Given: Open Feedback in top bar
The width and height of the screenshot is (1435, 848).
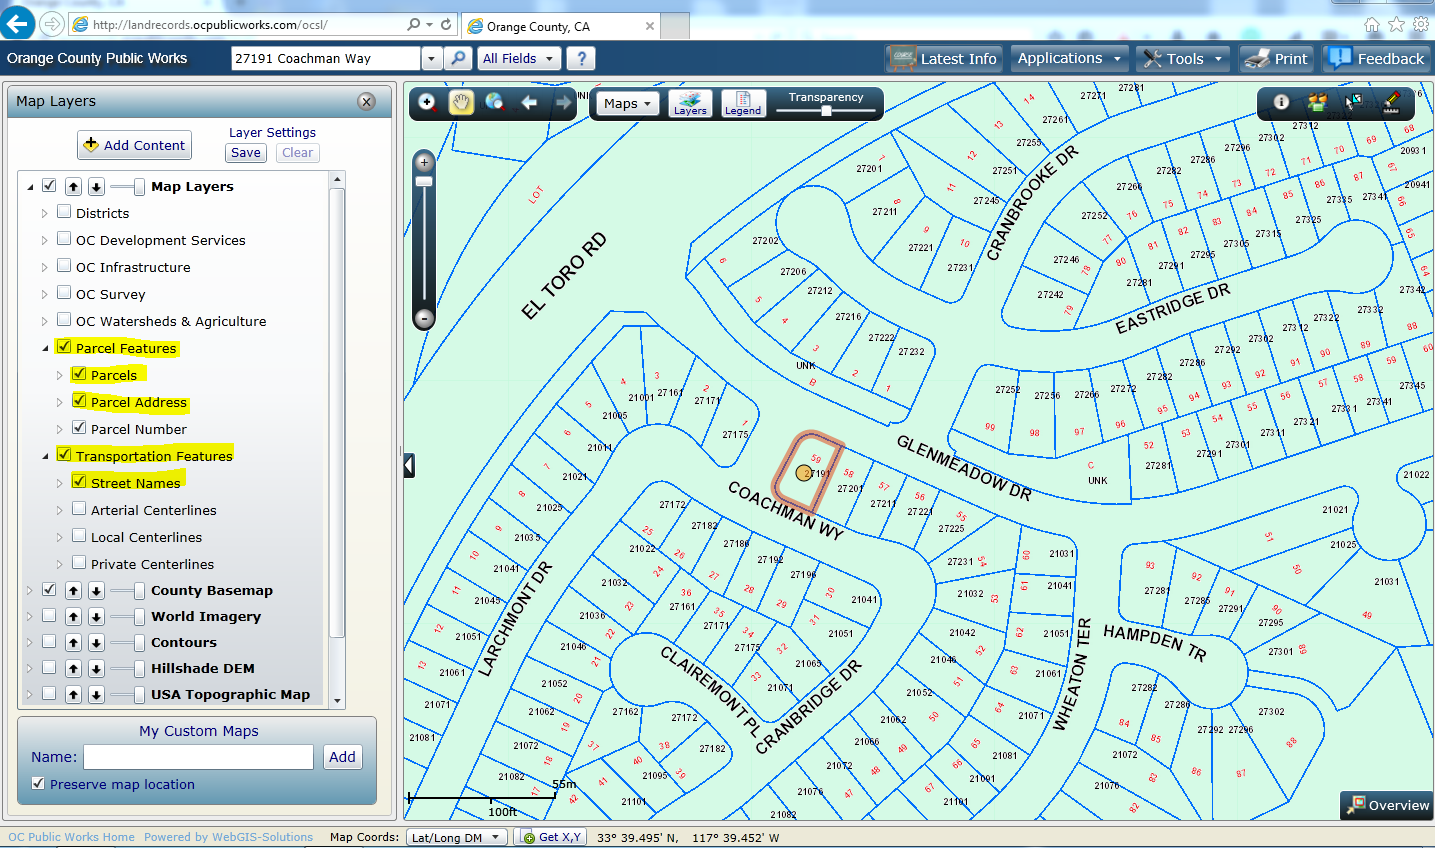Looking at the screenshot, I should click(1376, 59).
